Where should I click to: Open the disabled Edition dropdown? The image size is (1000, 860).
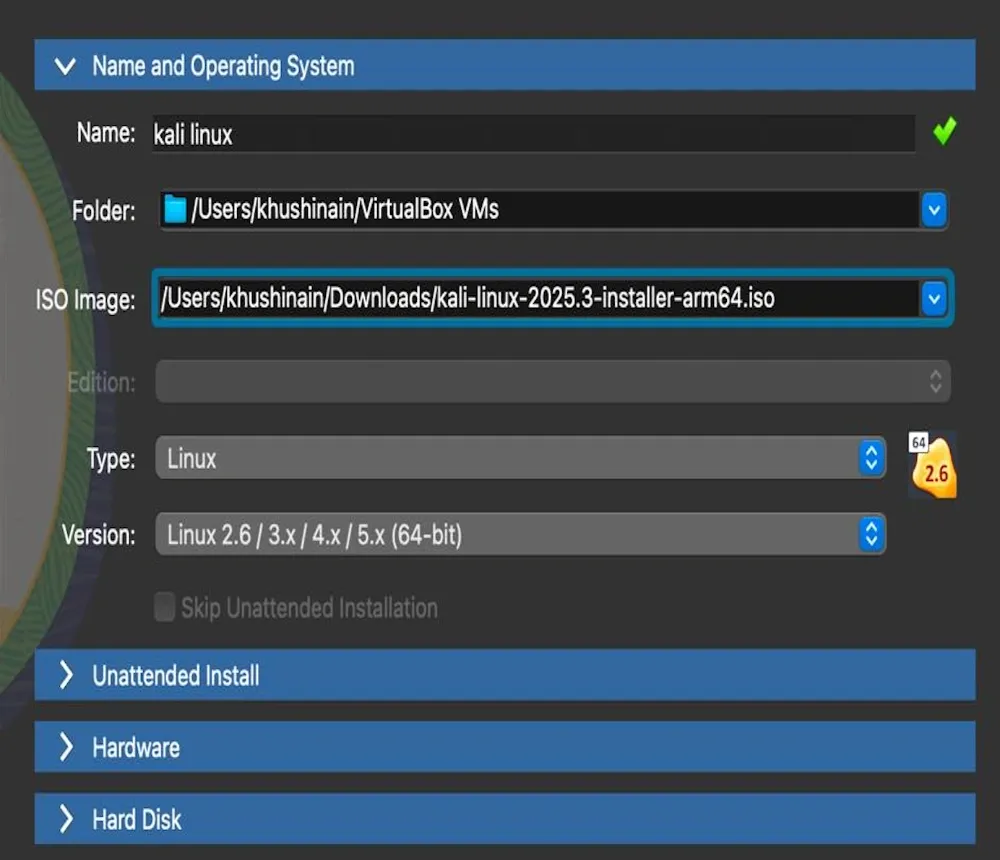553,382
